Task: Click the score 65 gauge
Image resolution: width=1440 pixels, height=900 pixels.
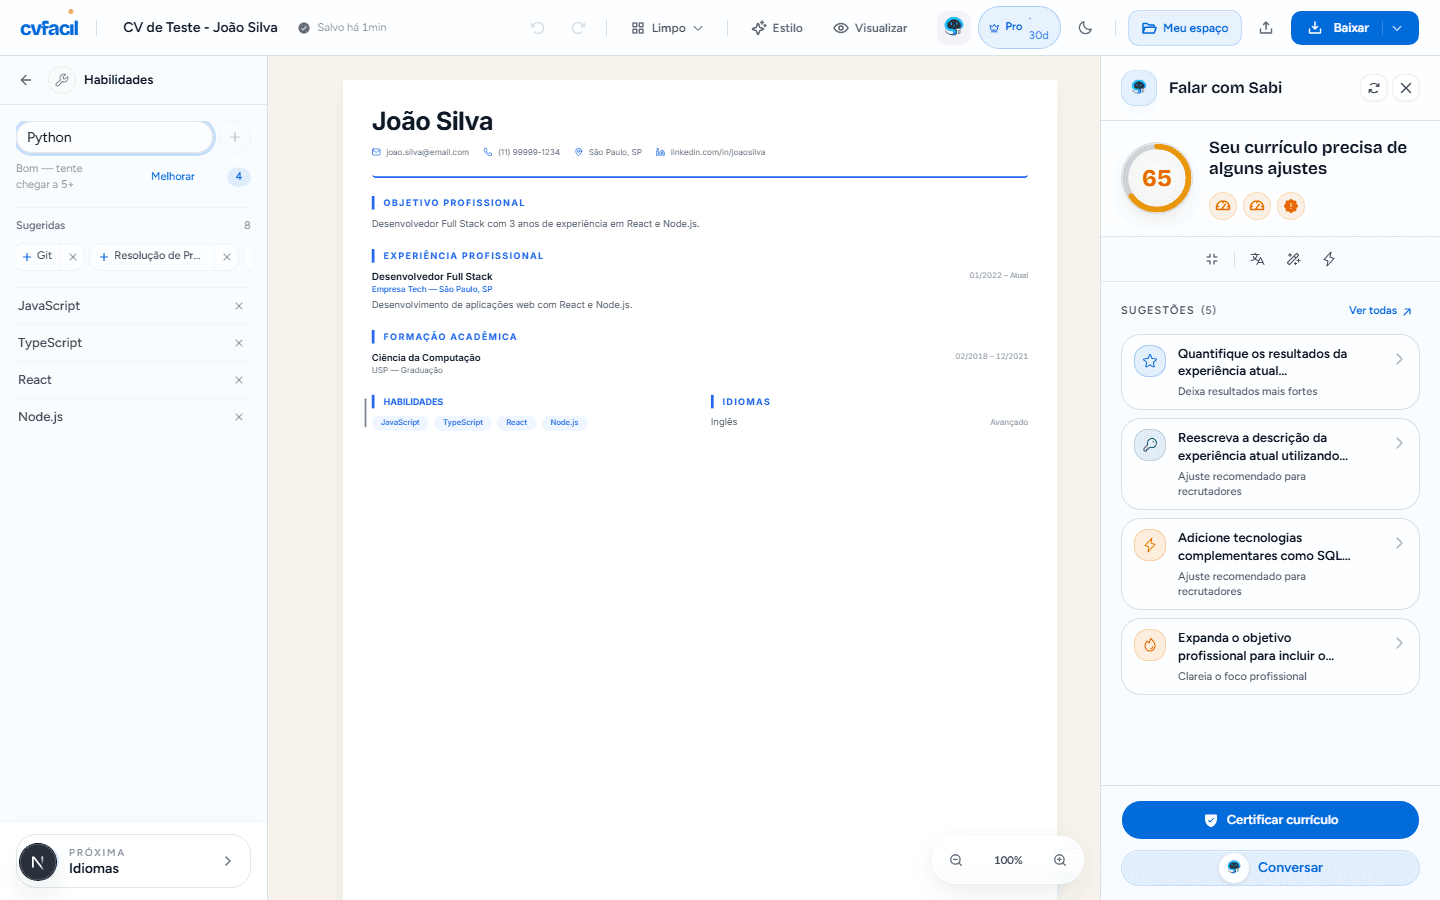Action: (1157, 178)
